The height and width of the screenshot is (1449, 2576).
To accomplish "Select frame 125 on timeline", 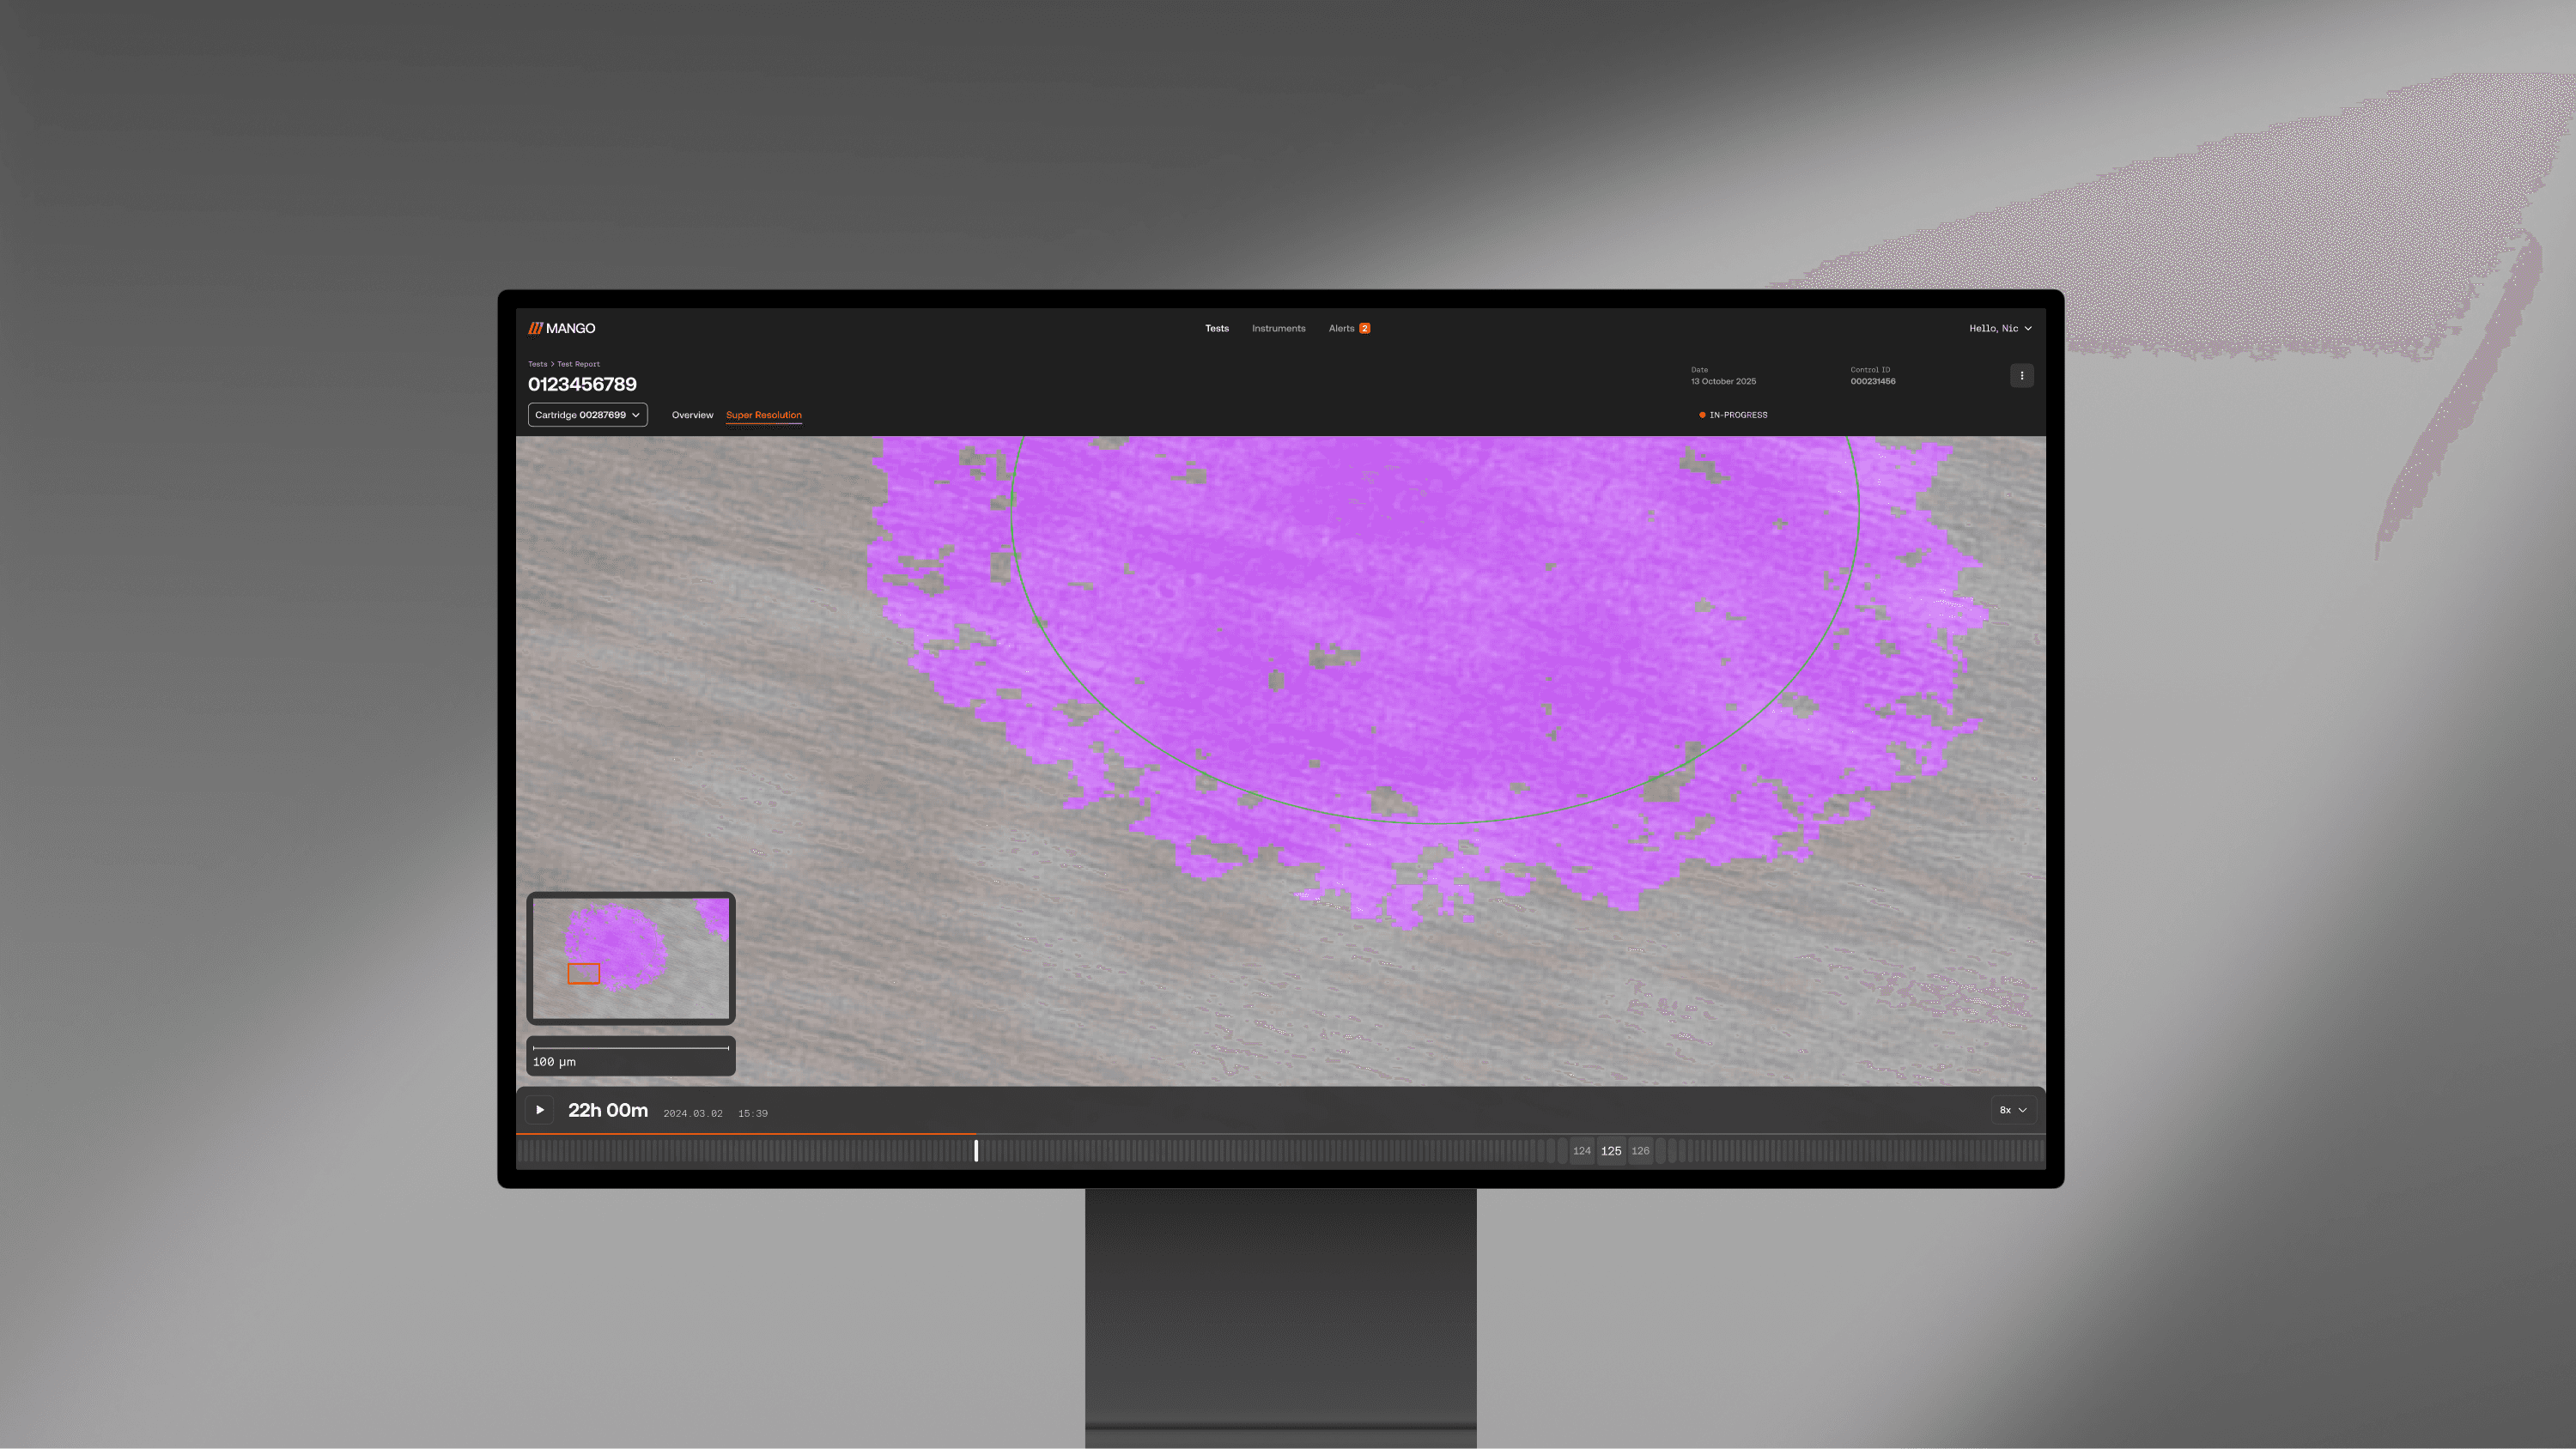I will click(1611, 1151).
